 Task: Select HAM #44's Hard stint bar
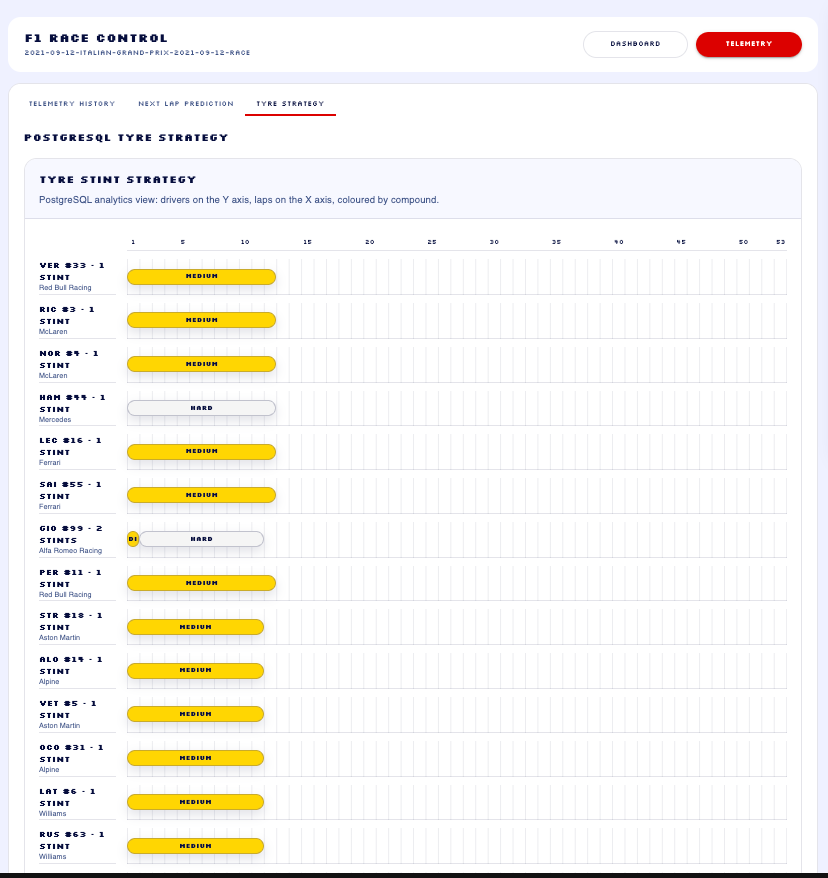[x=202, y=408]
